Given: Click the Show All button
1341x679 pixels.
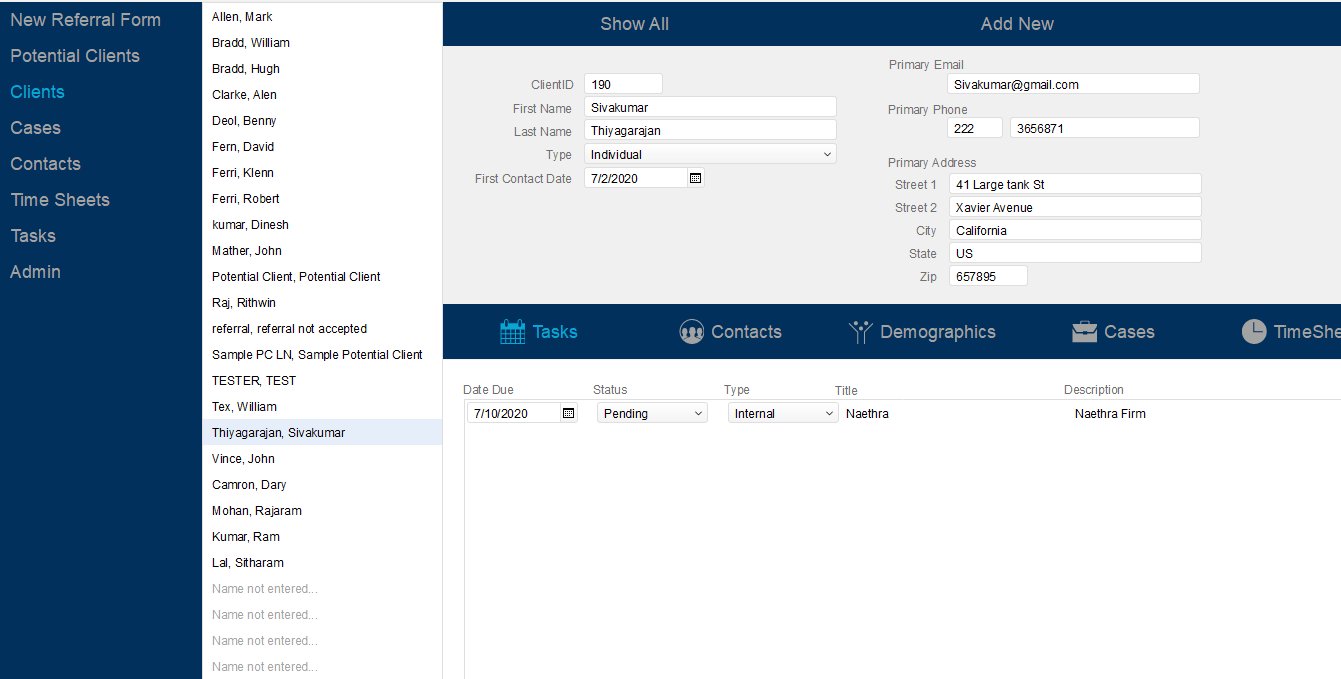Looking at the screenshot, I should click(634, 24).
